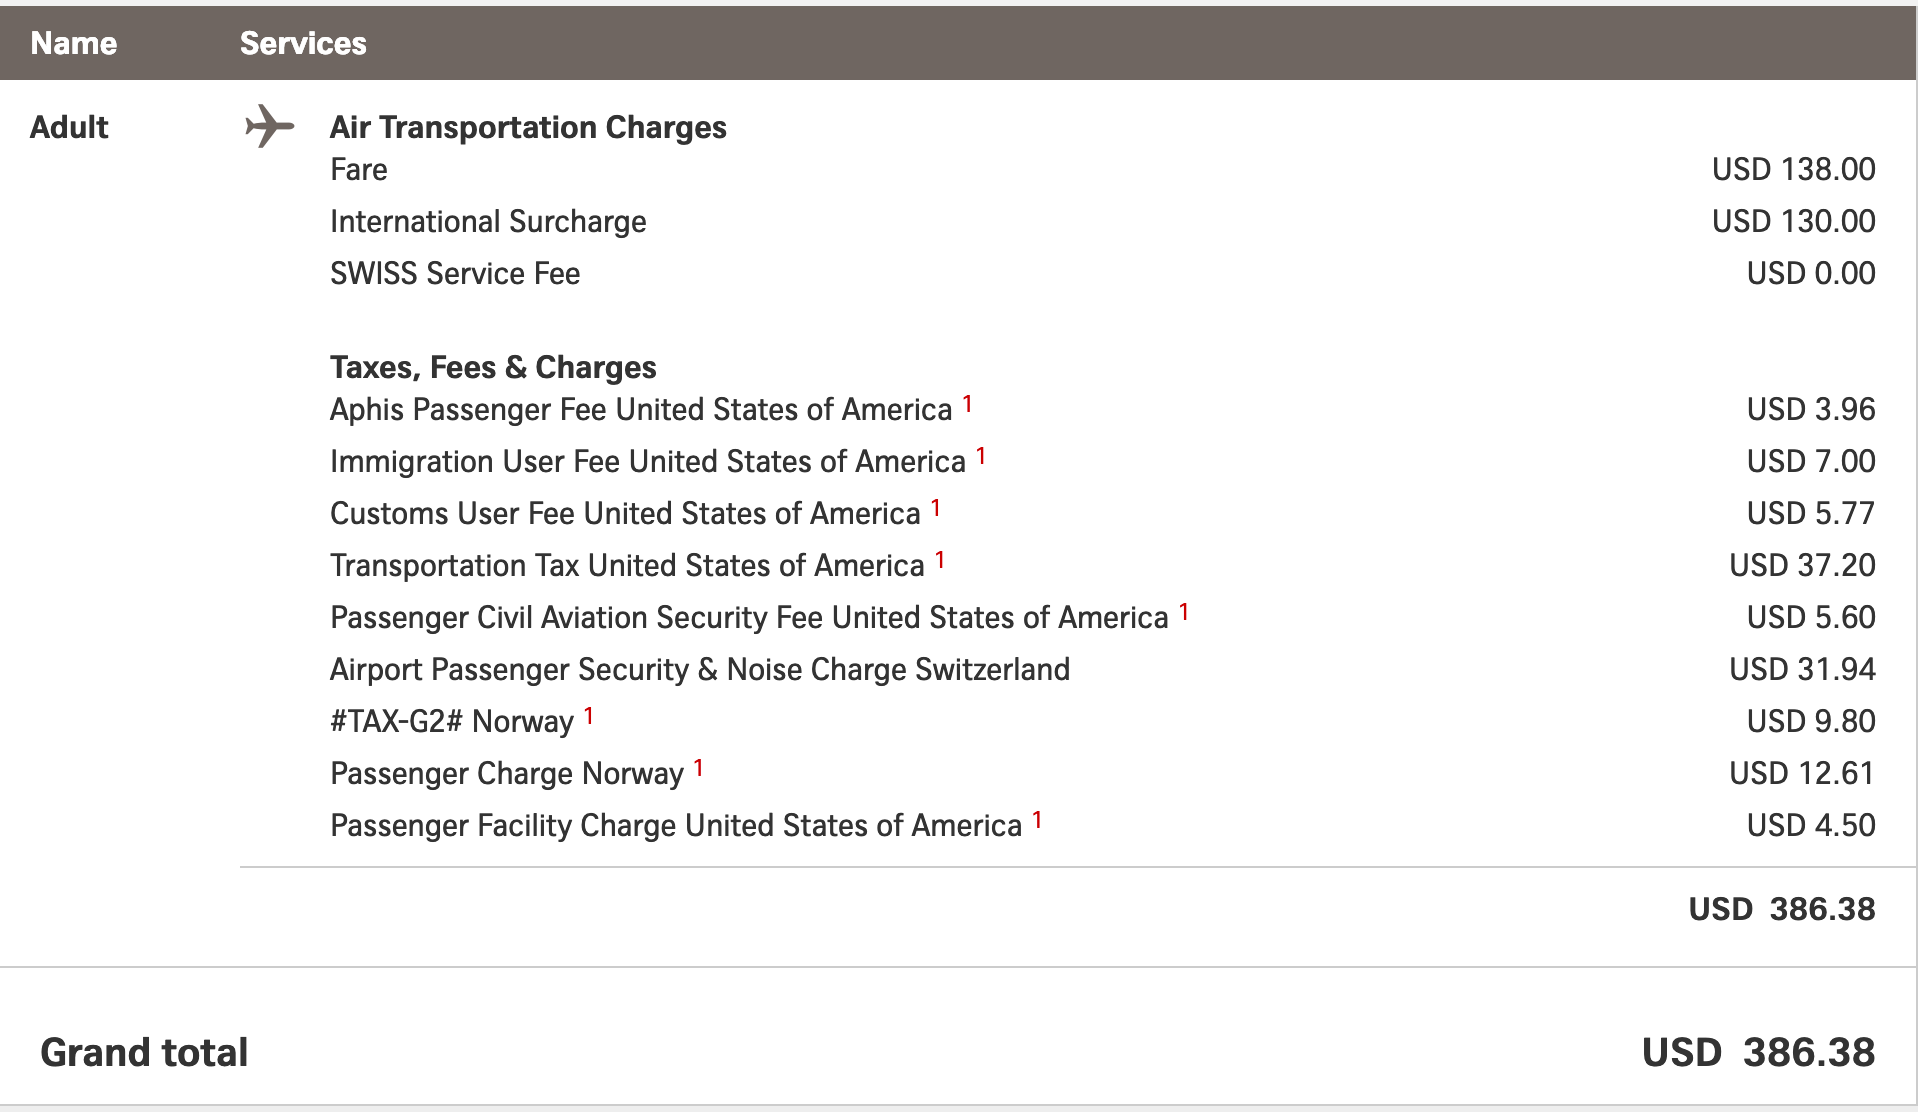Click the Grand total amount USD 386.38

pos(1758,1052)
